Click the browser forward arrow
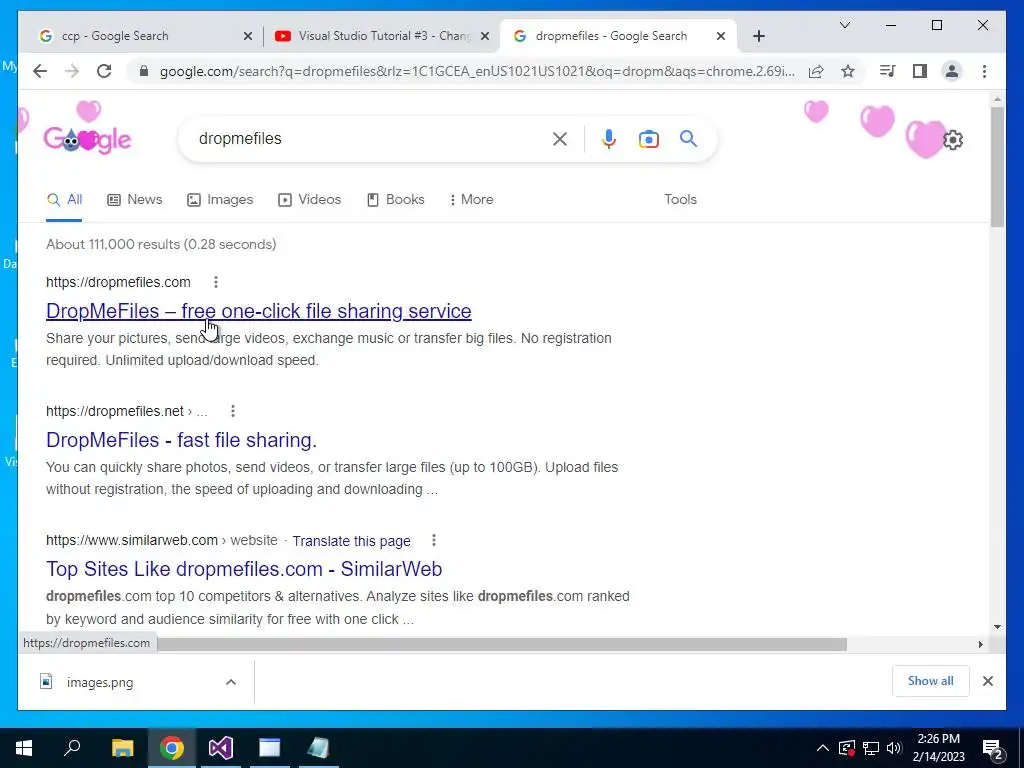 pyautogui.click(x=72, y=71)
